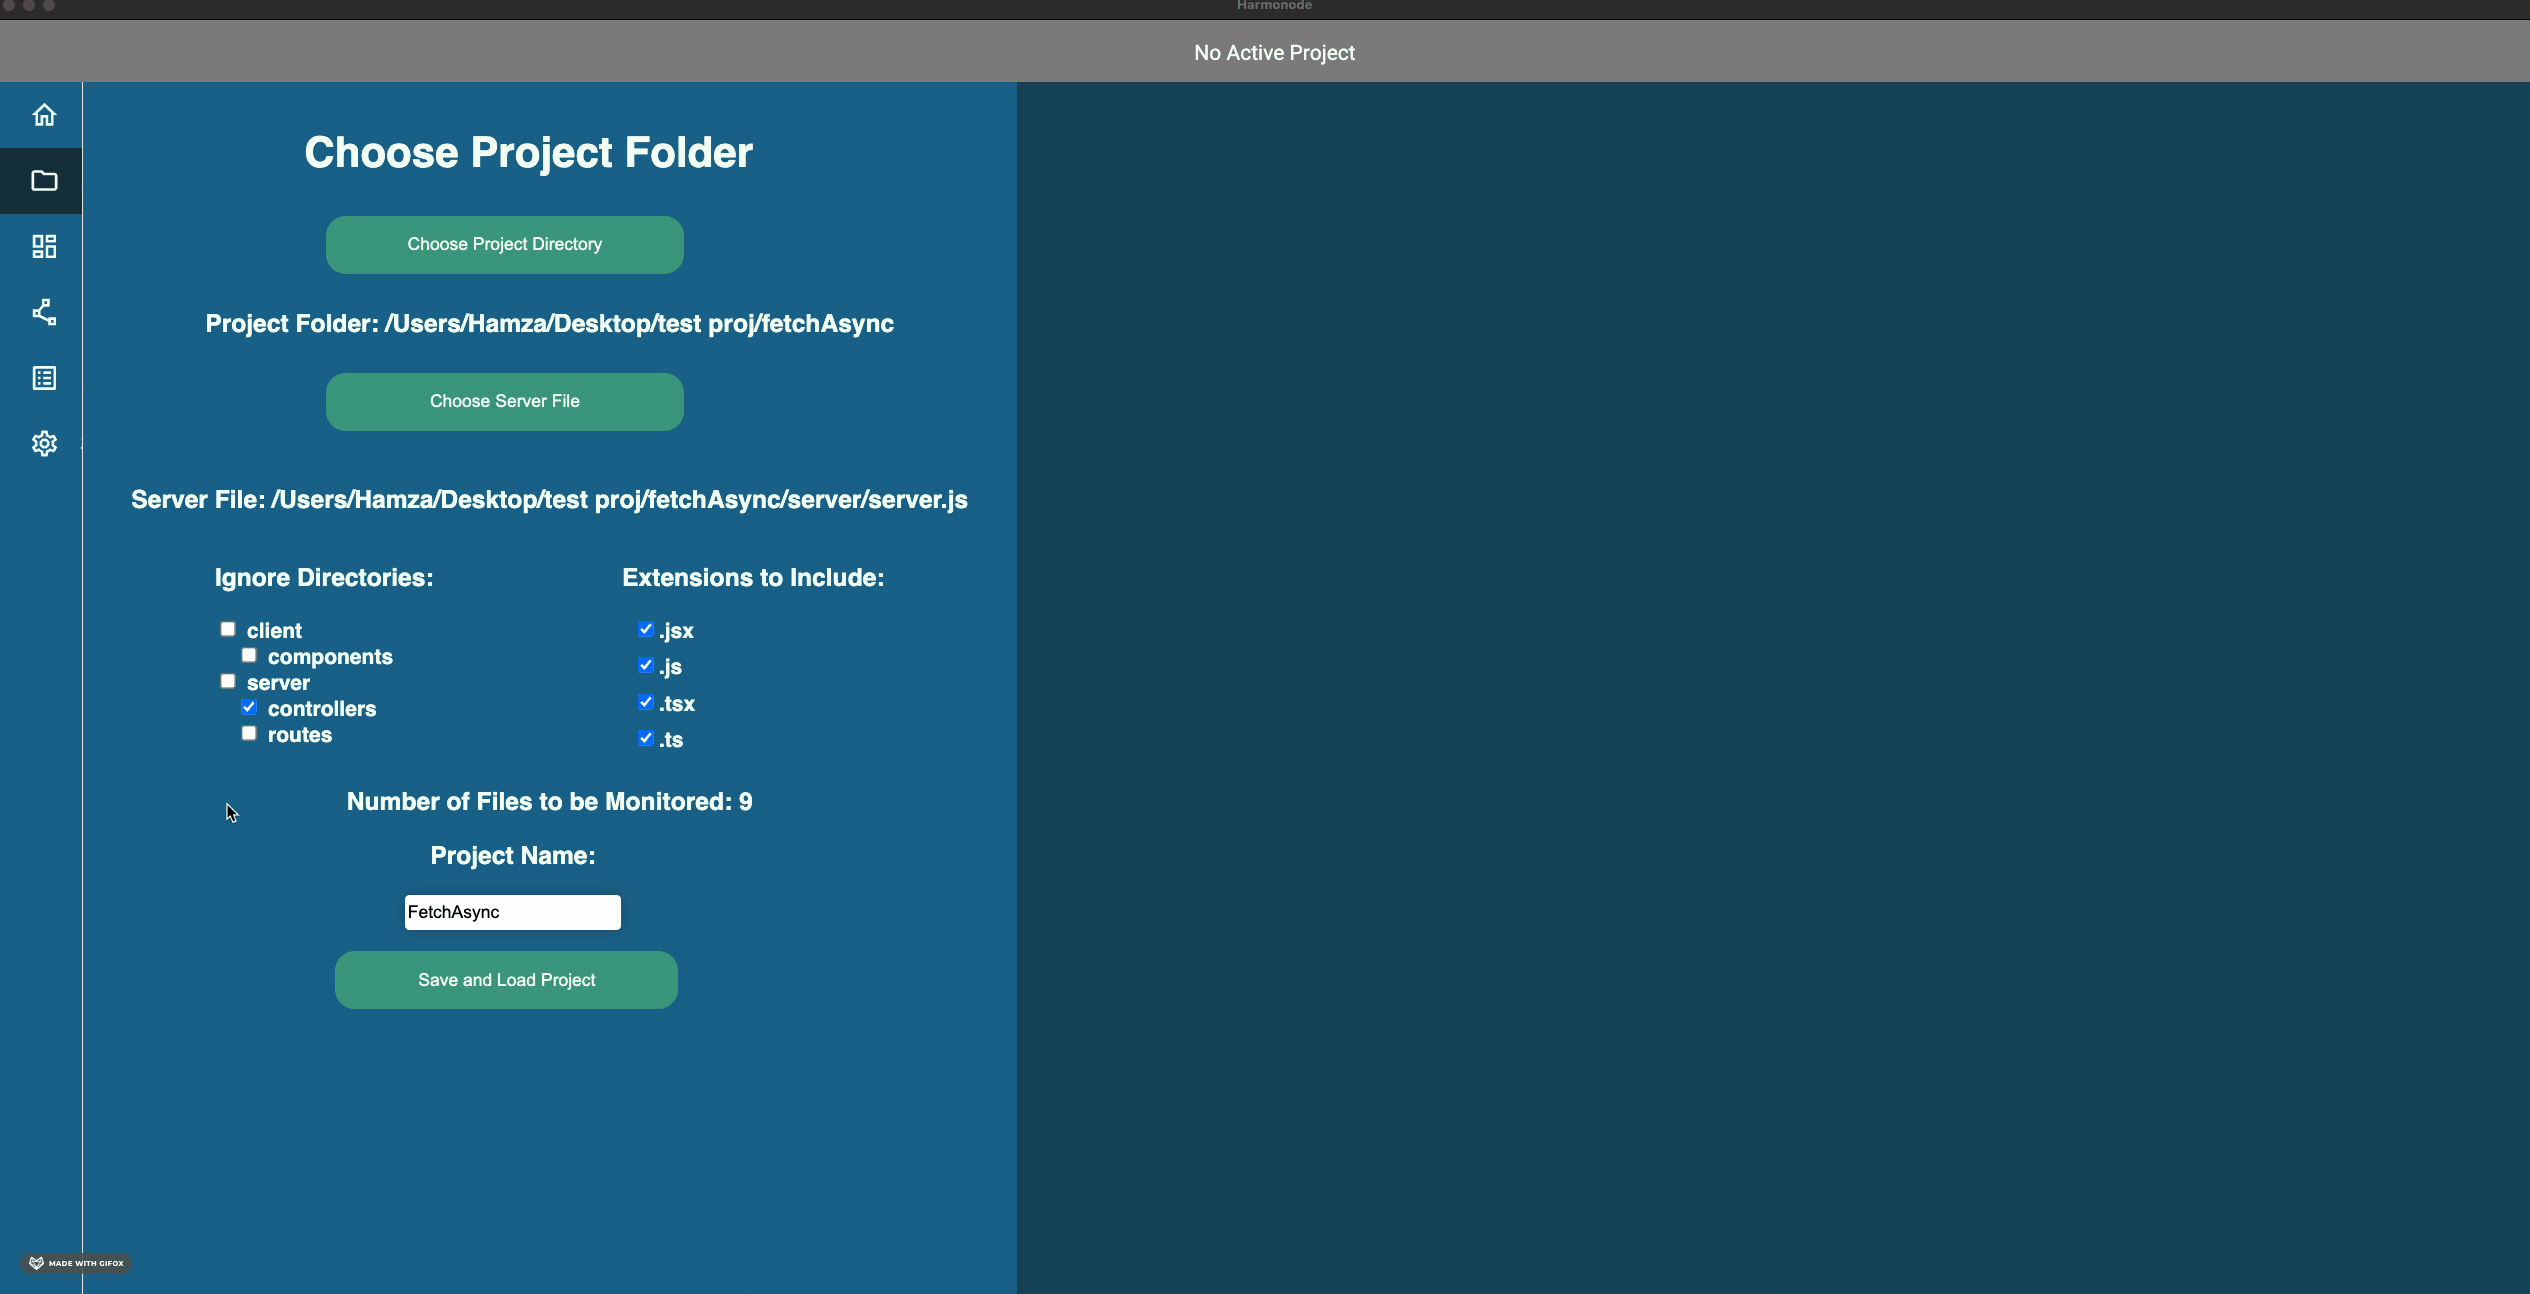2530x1294 pixels.
Task: Click Save and Load Project button
Action: (506, 980)
